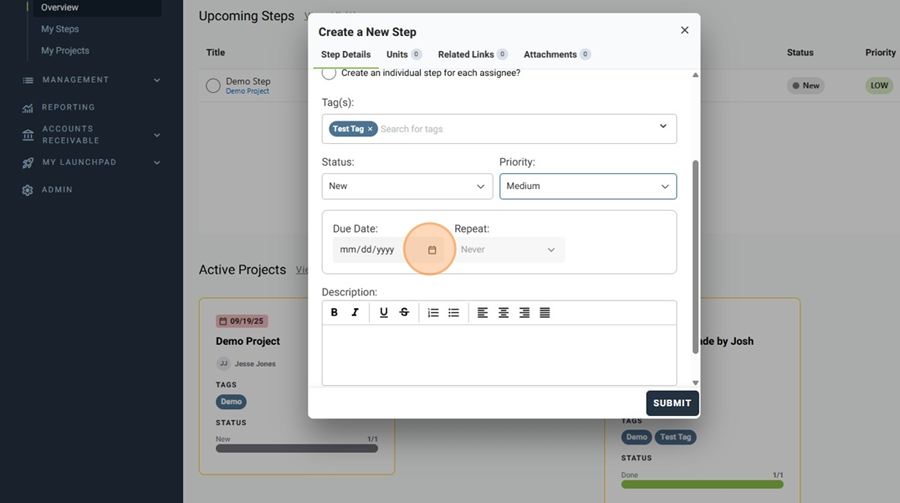Image resolution: width=900 pixels, height=503 pixels.
Task: Open the Repeat dropdown showing Never
Action: [509, 250]
